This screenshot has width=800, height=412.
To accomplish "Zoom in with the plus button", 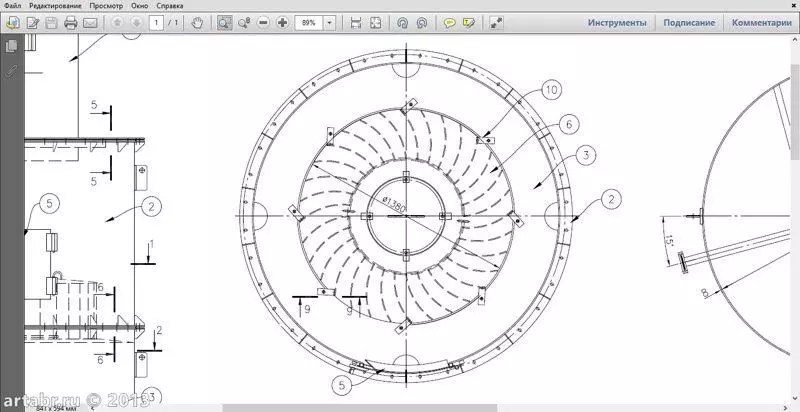I will click(x=283, y=23).
